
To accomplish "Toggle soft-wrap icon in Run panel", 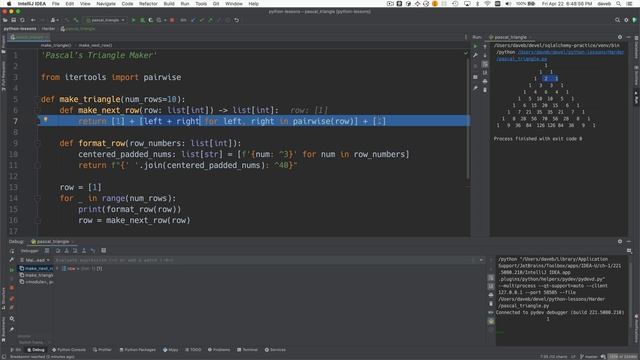I will (485, 64).
